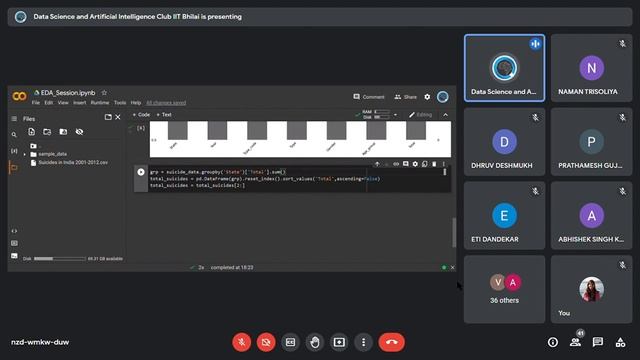Select NAMAN TRISOLIYA's participant tile
The image size is (640, 360).
pos(591,68)
